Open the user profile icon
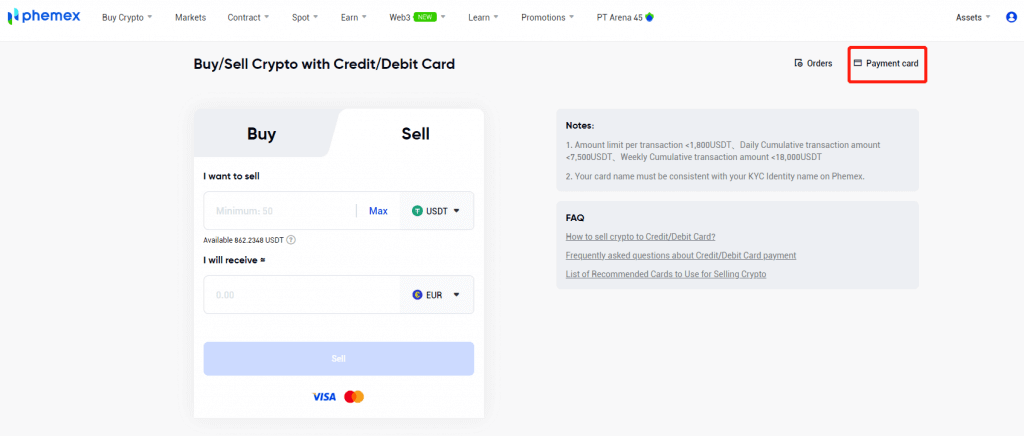This screenshot has width=1024, height=436. tap(1011, 17)
